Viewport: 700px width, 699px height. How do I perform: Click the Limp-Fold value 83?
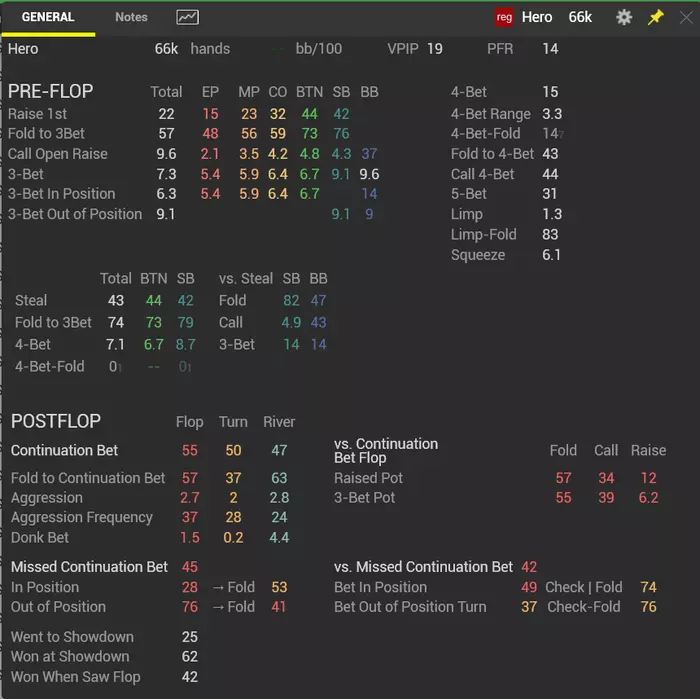coord(550,234)
